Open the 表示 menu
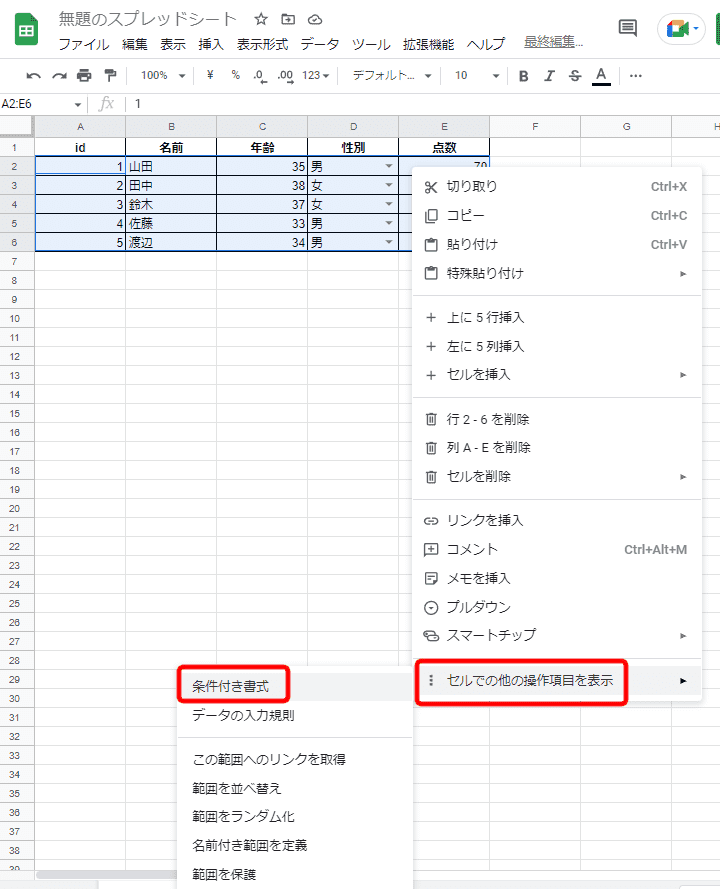 click(173, 44)
